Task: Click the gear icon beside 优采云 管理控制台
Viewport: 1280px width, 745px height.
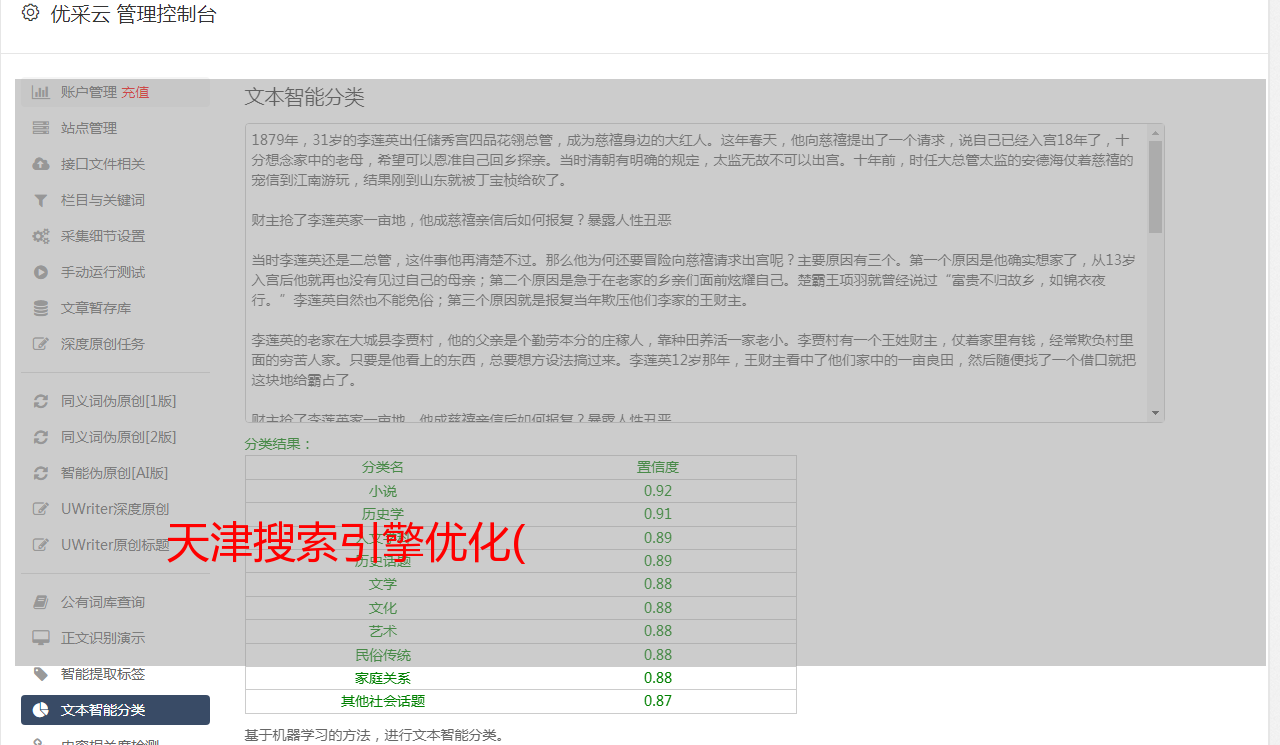Action: click(x=30, y=13)
